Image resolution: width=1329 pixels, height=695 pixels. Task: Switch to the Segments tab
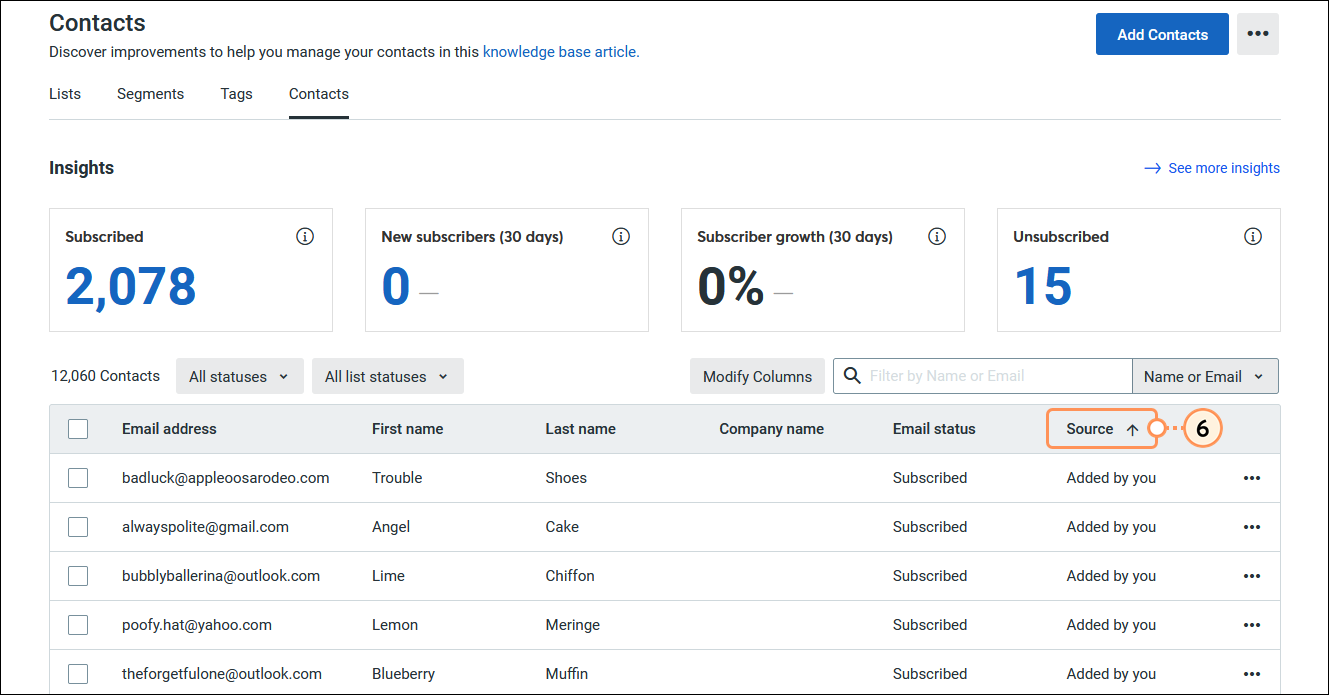point(150,94)
